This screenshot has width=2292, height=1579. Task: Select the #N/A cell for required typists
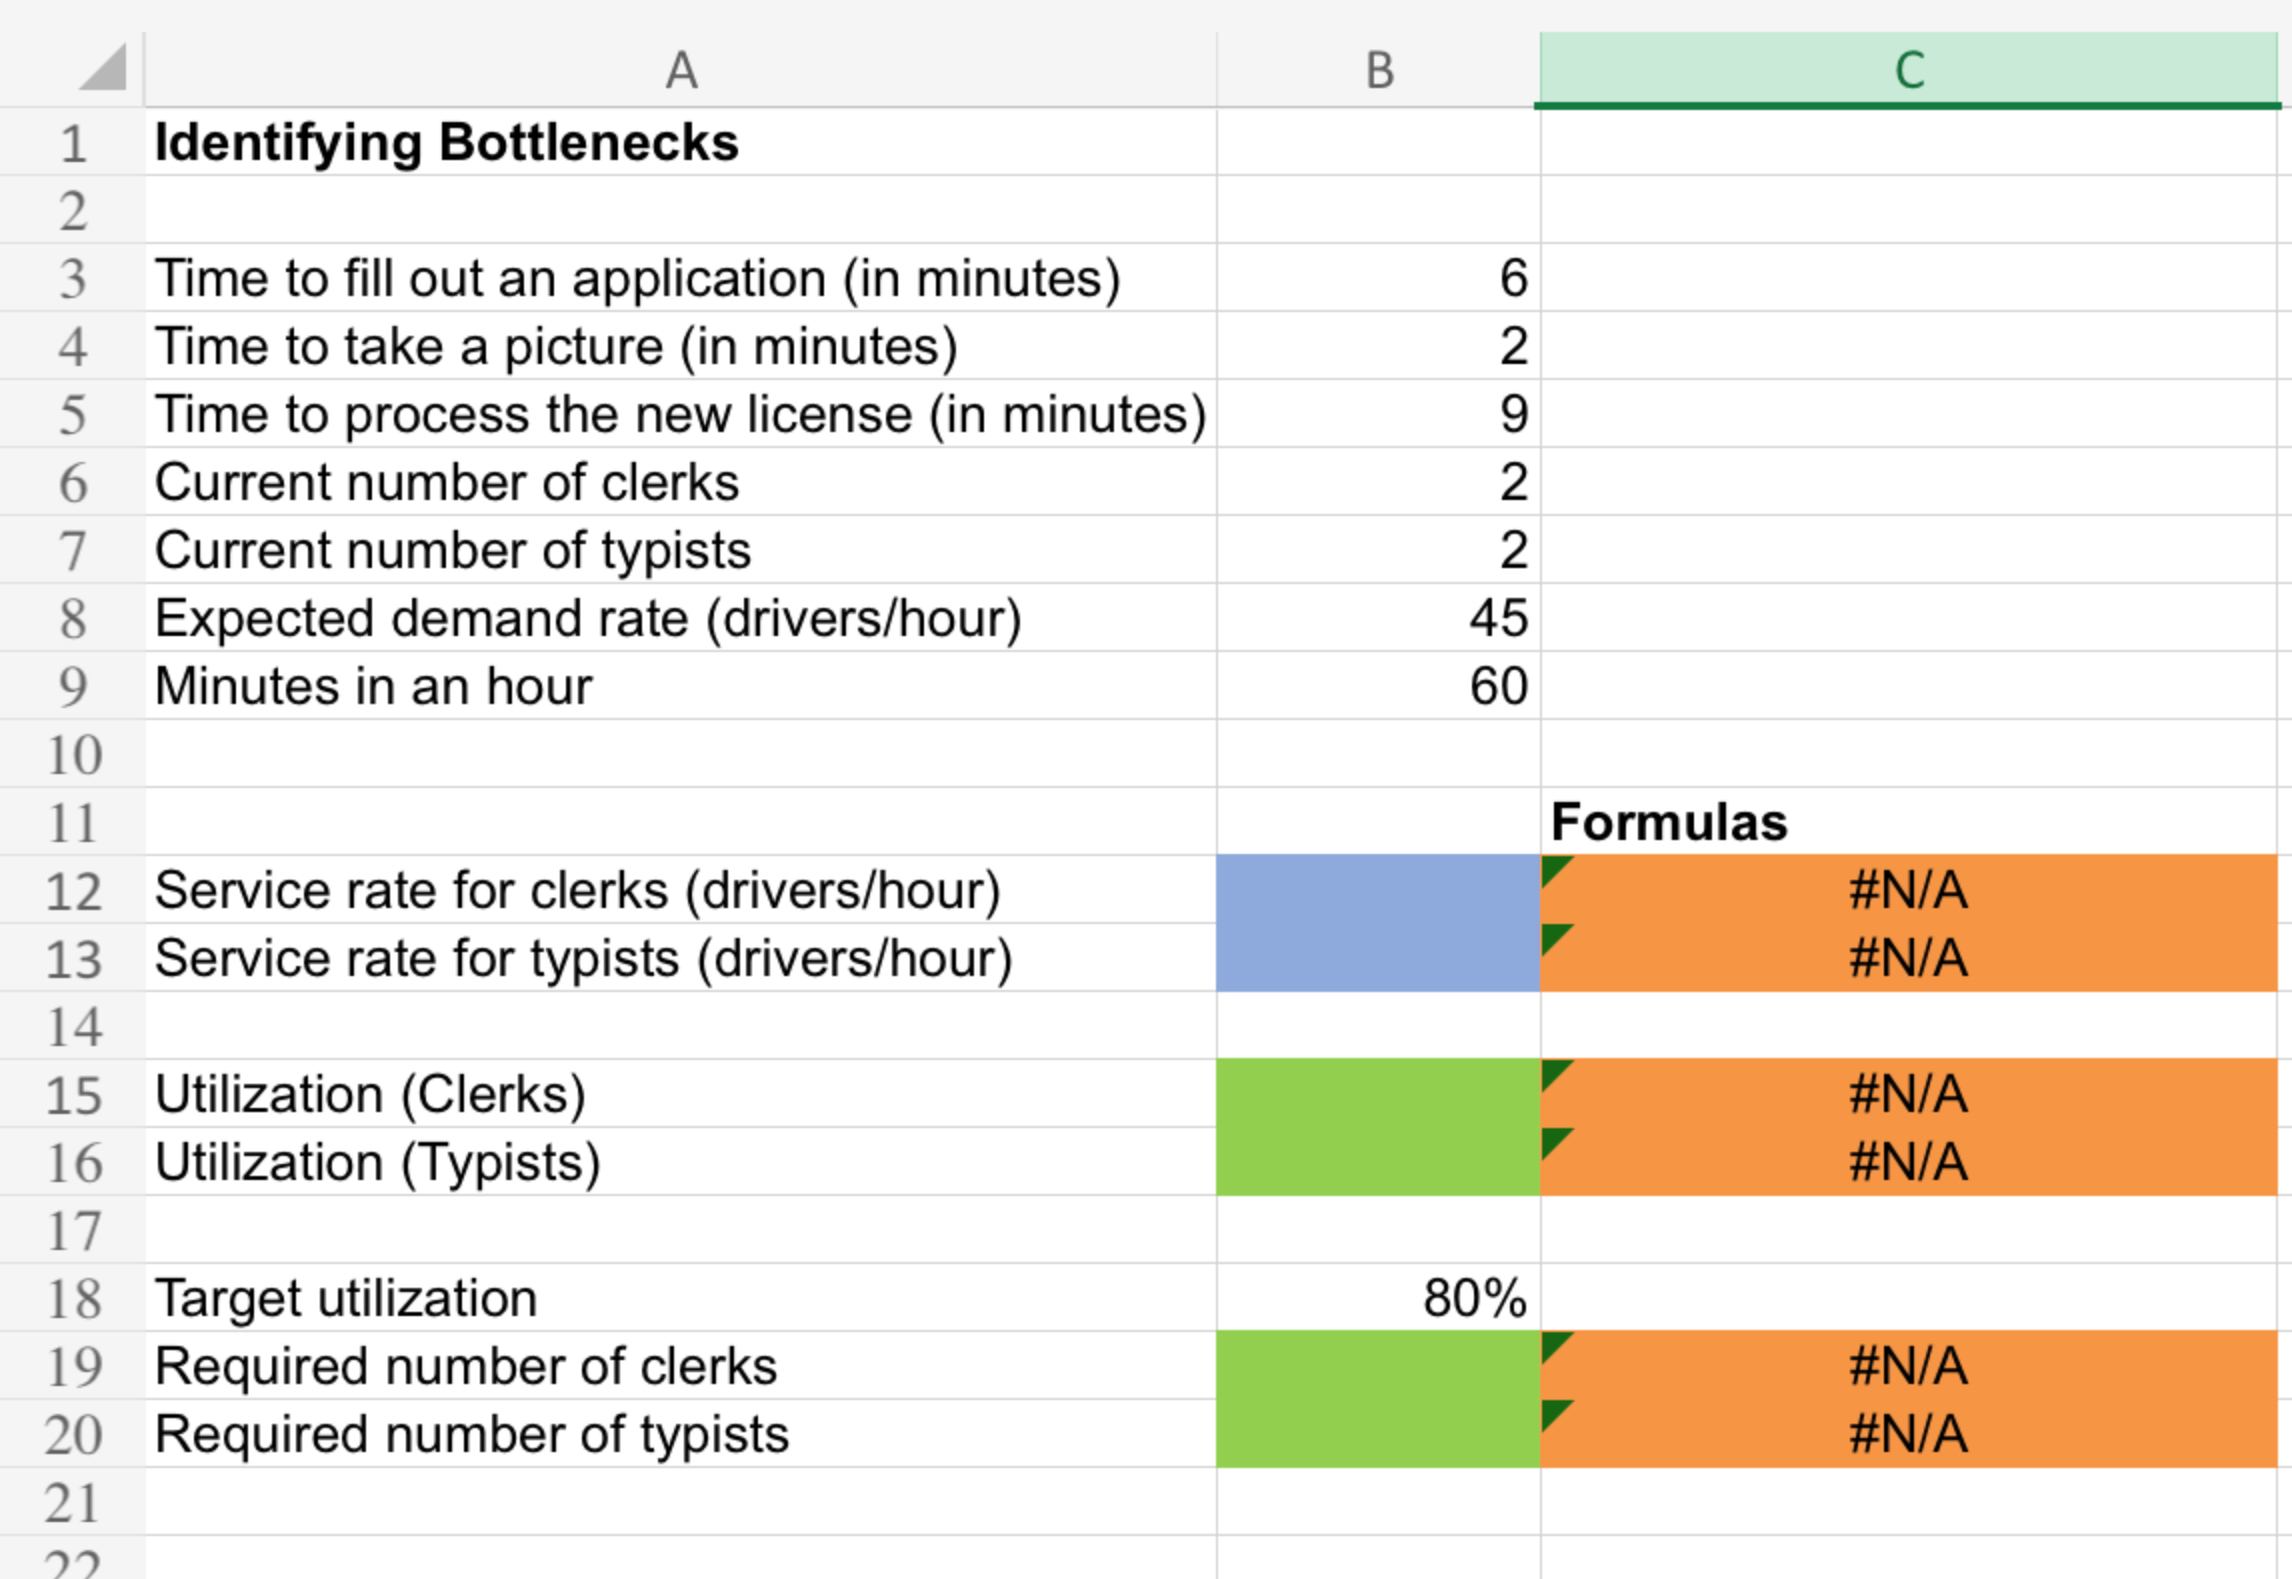[1908, 1434]
